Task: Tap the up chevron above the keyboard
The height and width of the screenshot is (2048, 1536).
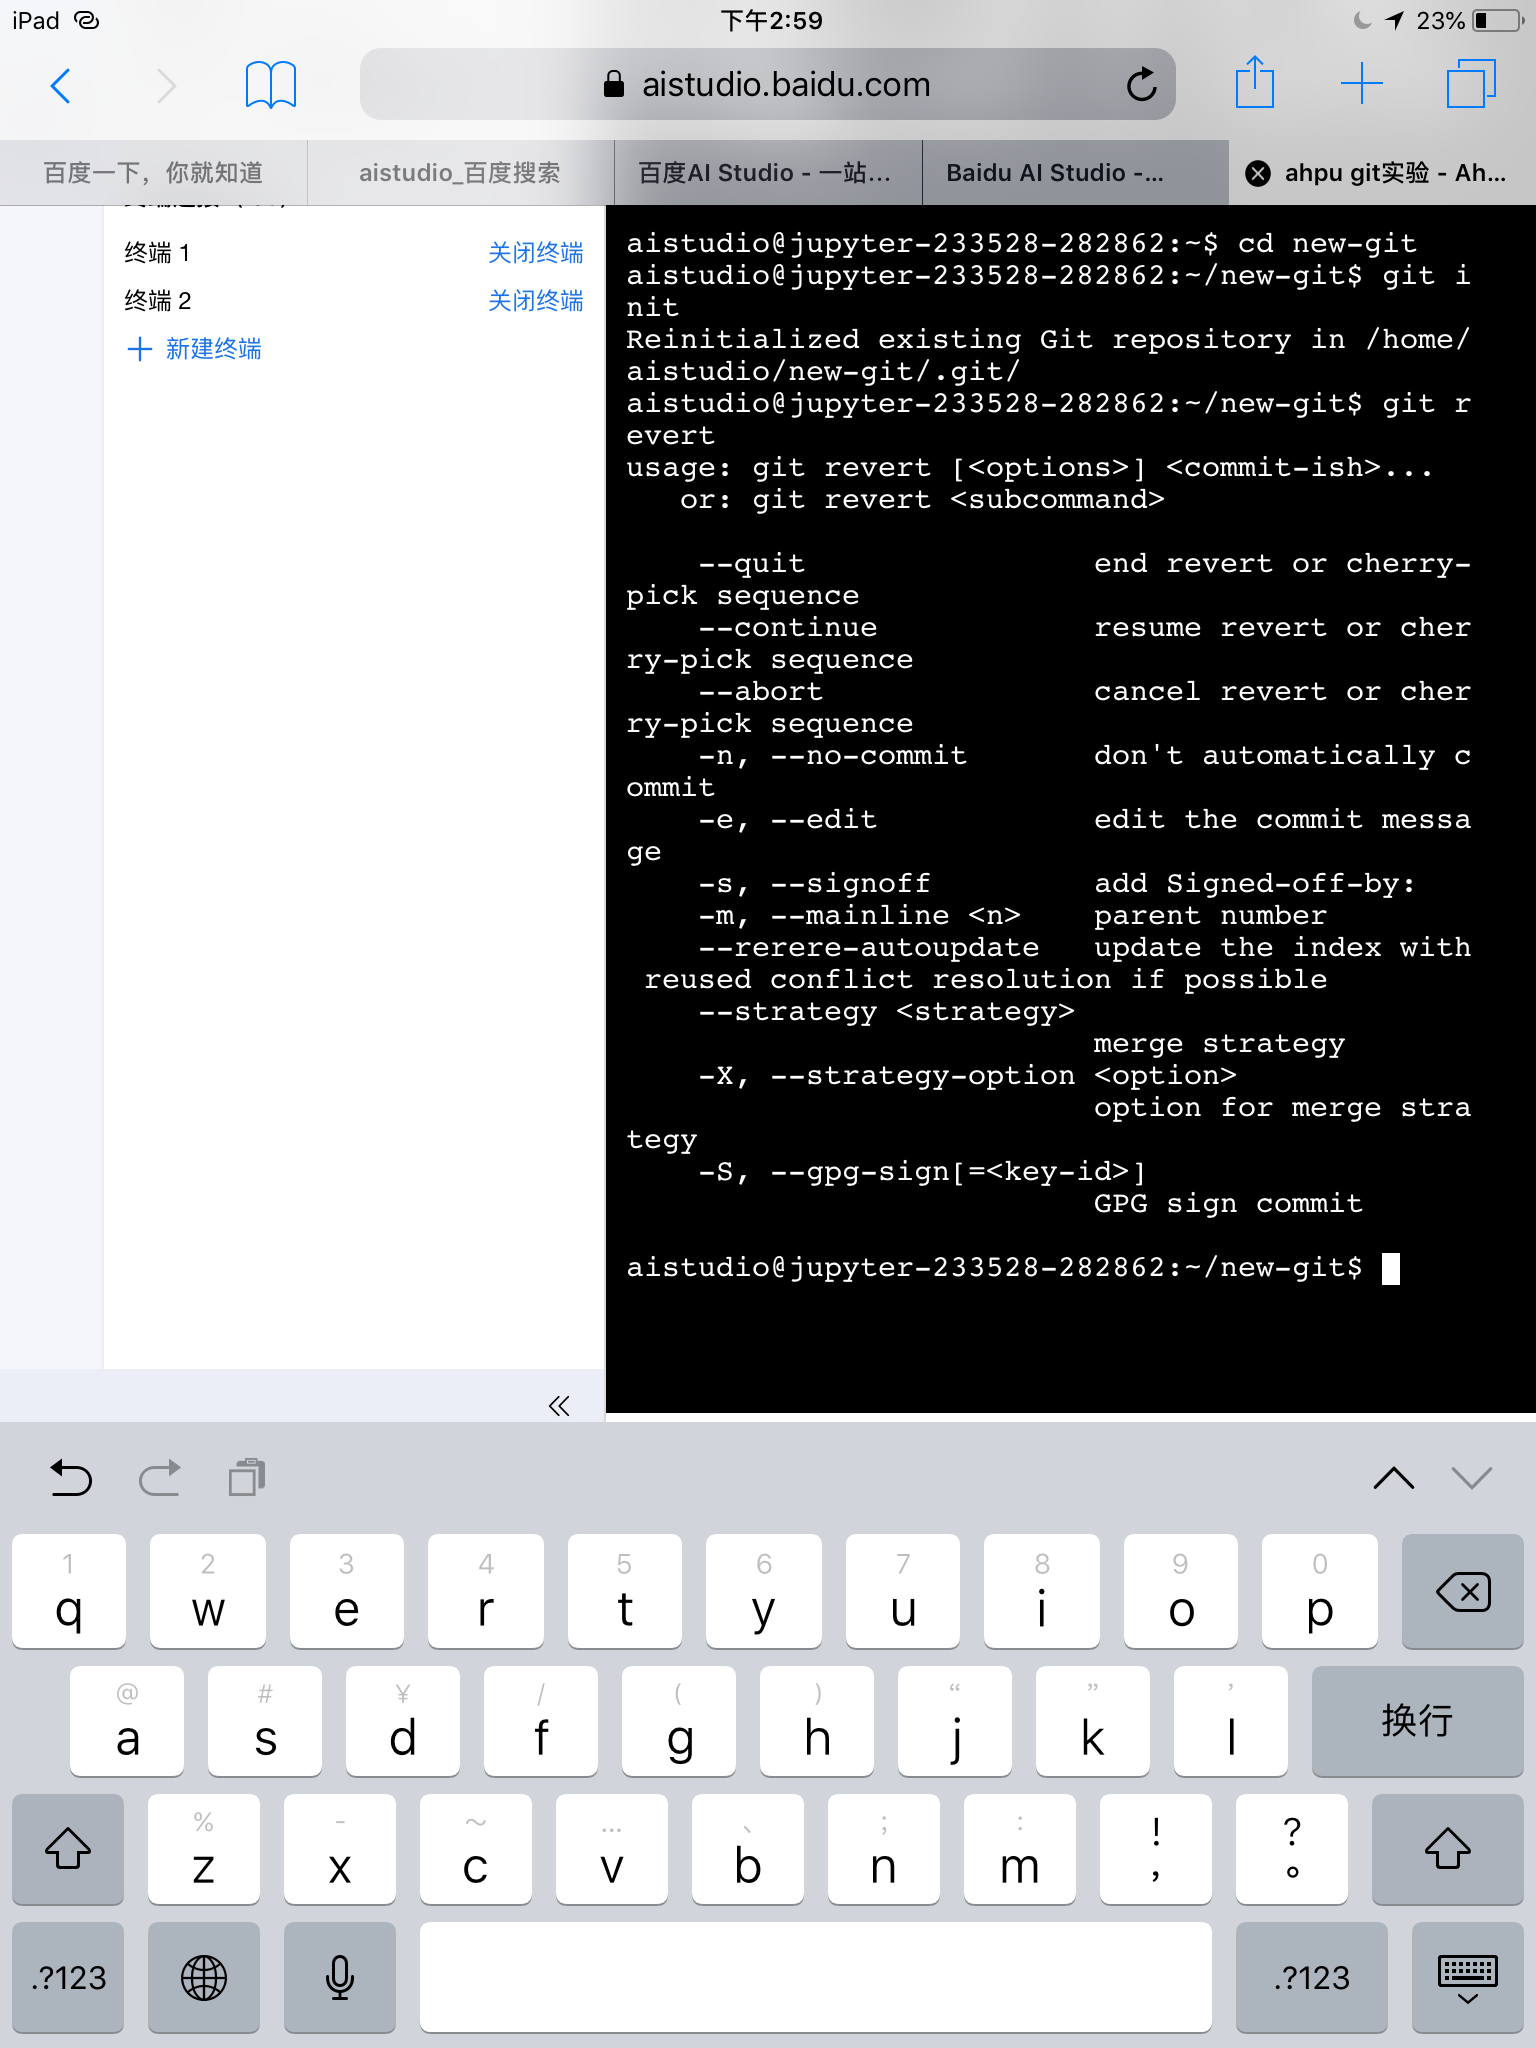Action: point(1393,1478)
